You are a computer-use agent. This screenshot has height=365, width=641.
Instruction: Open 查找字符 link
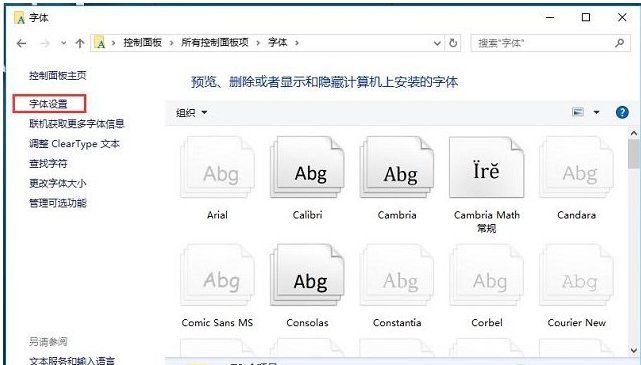coord(48,163)
